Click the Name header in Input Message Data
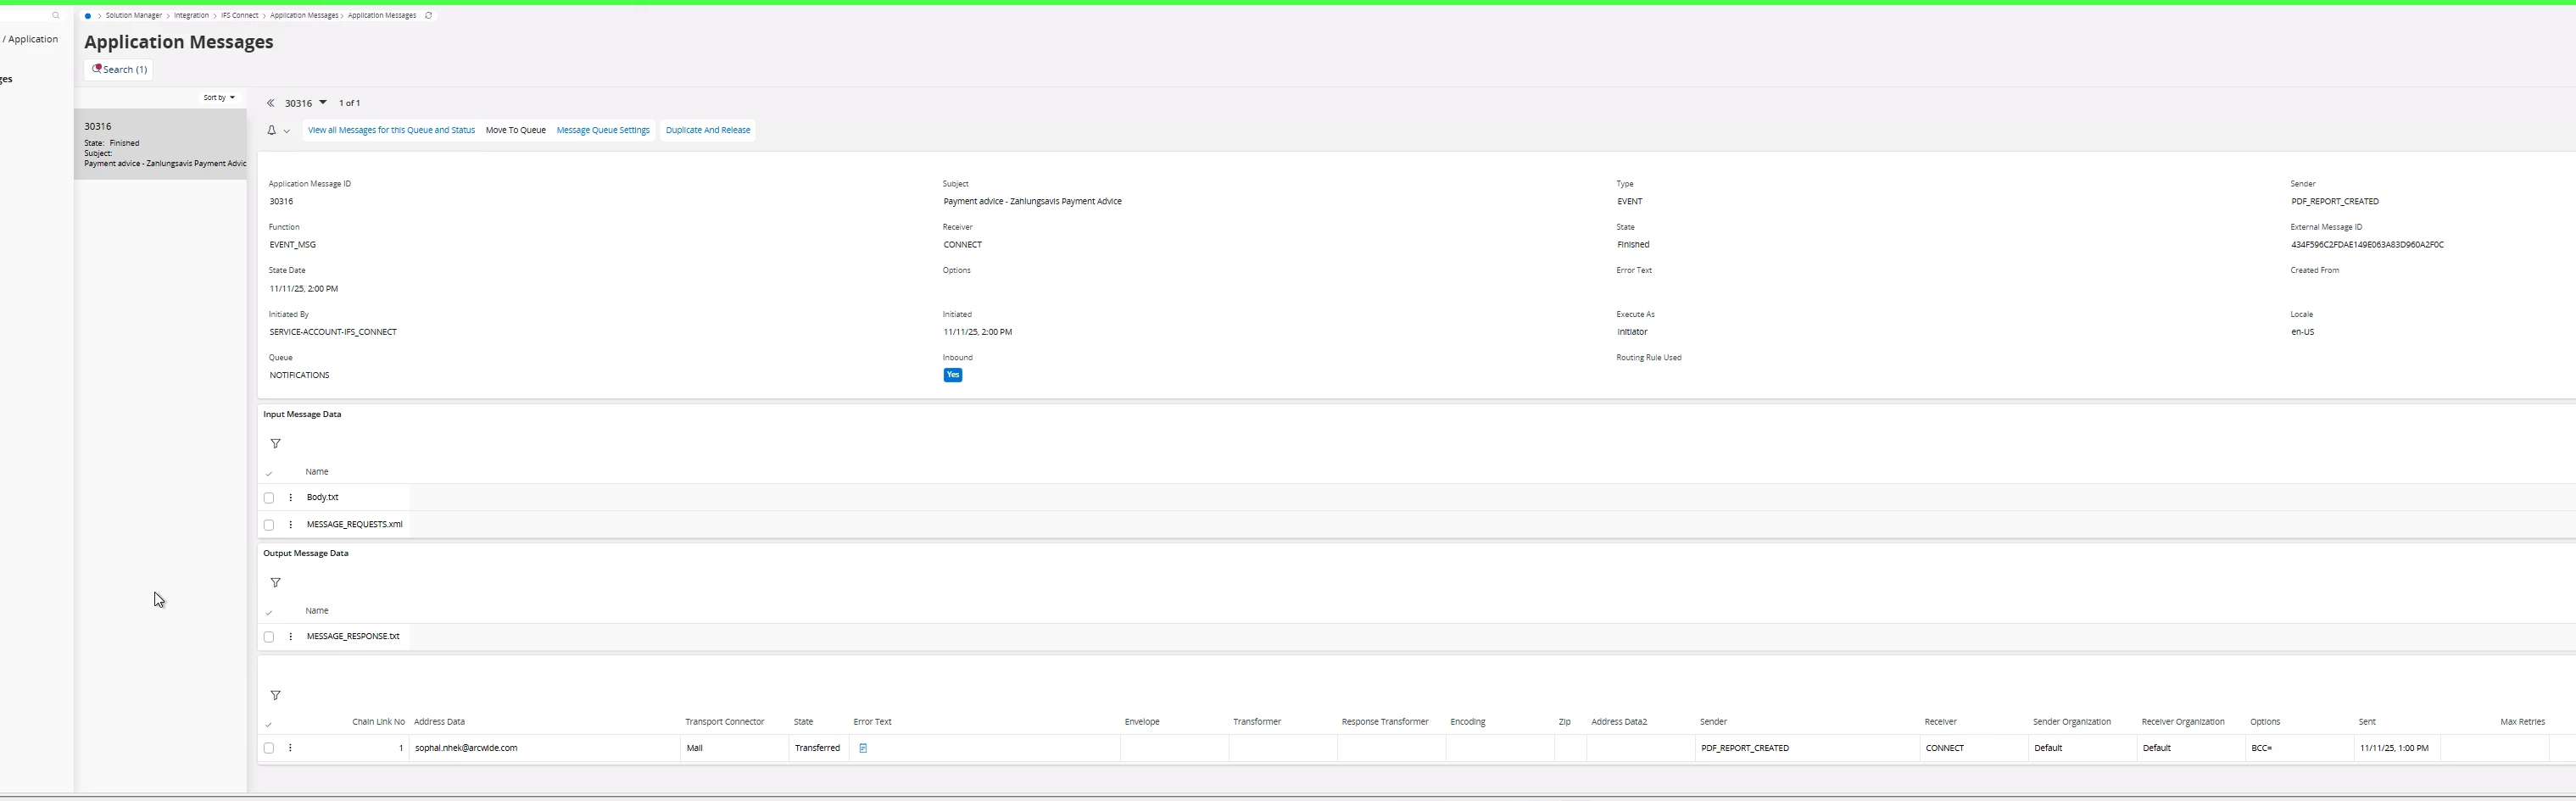The image size is (2576, 801). coord(317,472)
